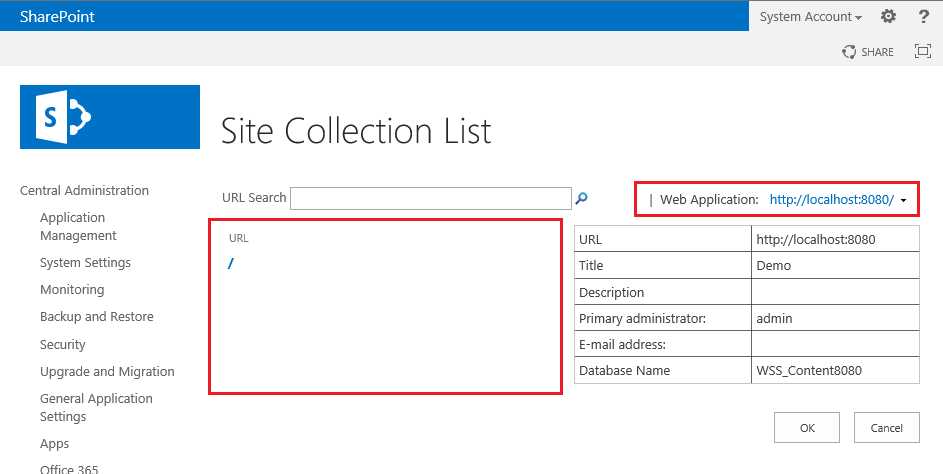Click the Description label cell
This screenshot has height=474, width=943.
[x=663, y=292]
